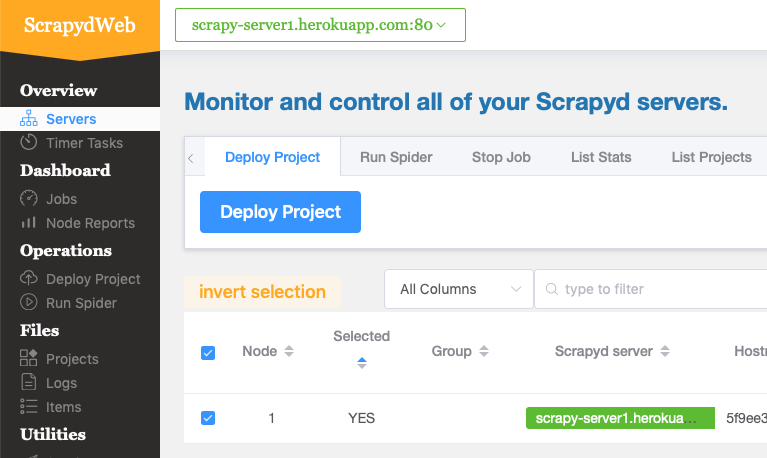
Task: Click the invert selection button
Action: (x=262, y=292)
